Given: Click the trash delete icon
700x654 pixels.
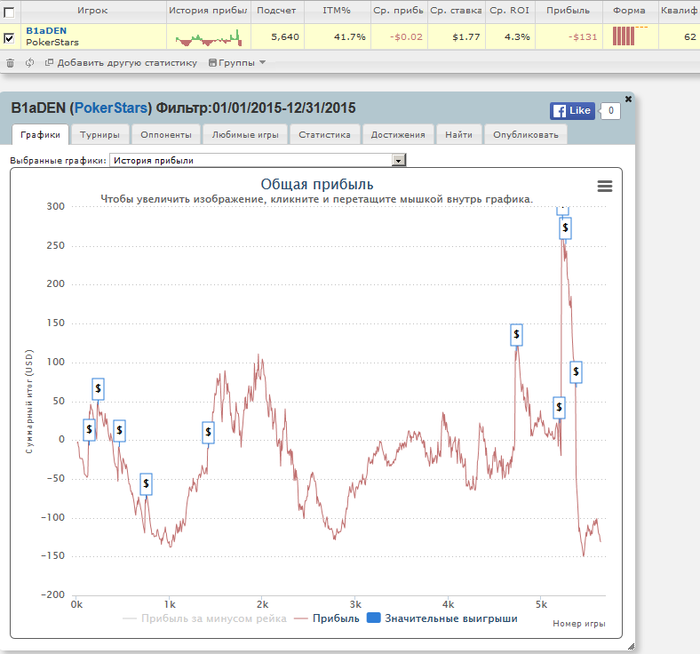Looking at the screenshot, I should pos(10,63).
